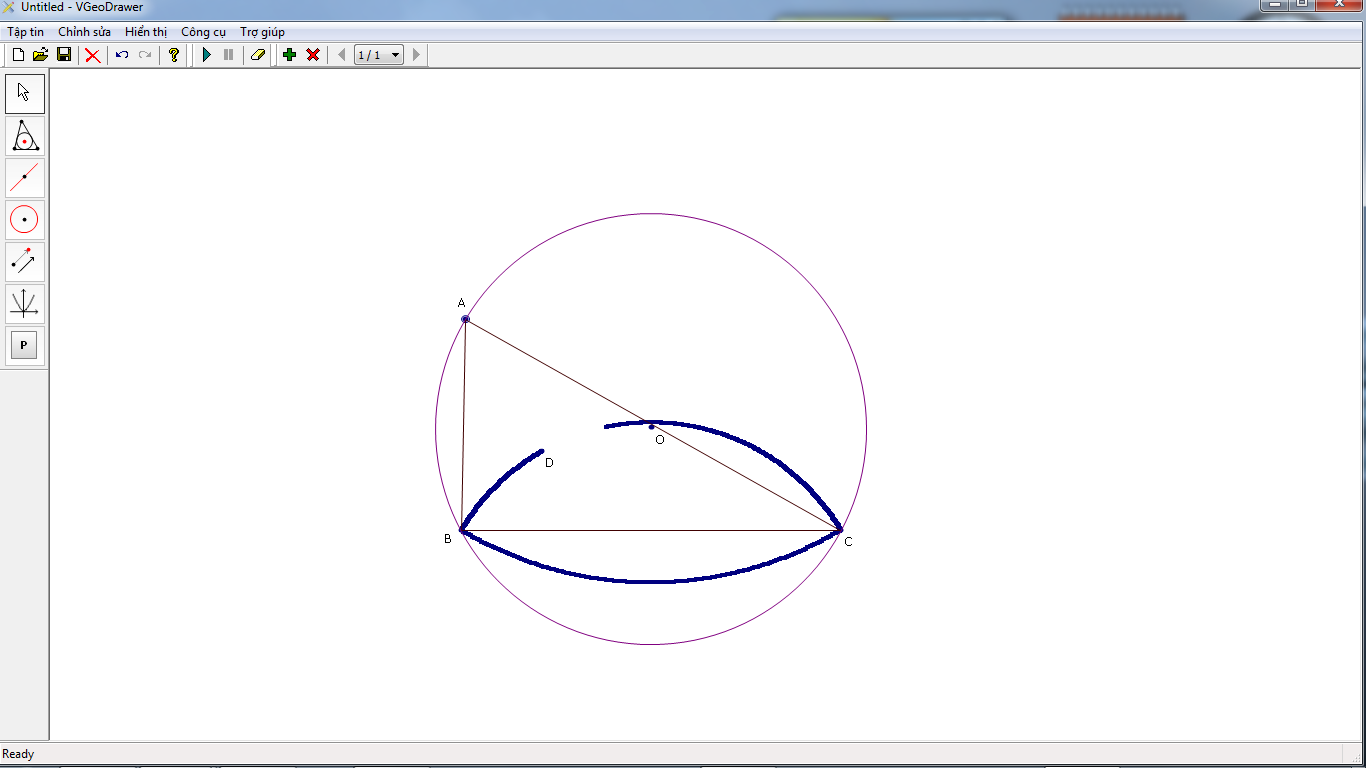
Task: Select the red circle tool
Action: point(25,220)
